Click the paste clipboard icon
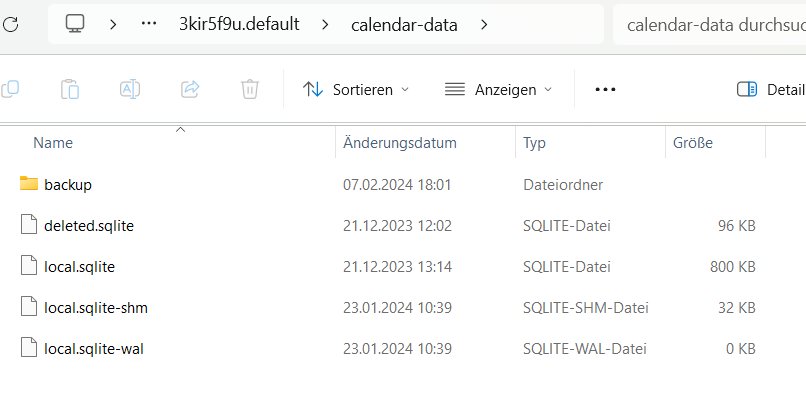Screen dimensions: 806x414 pyautogui.click(x=70, y=89)
